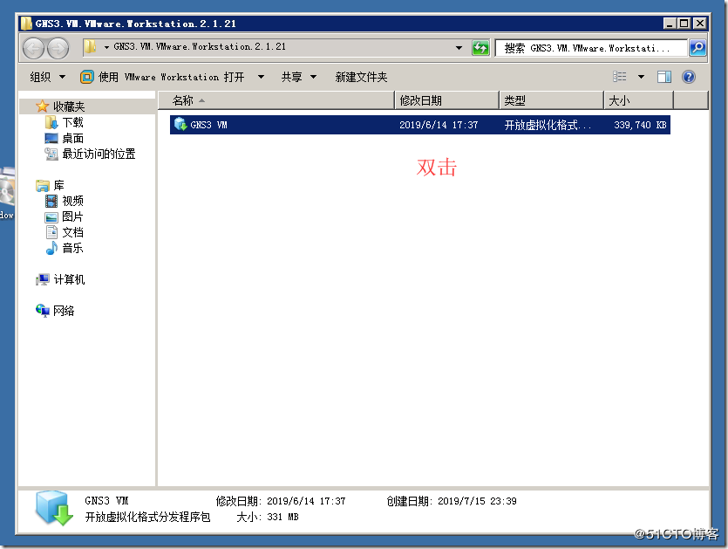Click the search magnifier button
Image resolution: width=728 pixels, height=549 pixels.
tap(698, 47)
